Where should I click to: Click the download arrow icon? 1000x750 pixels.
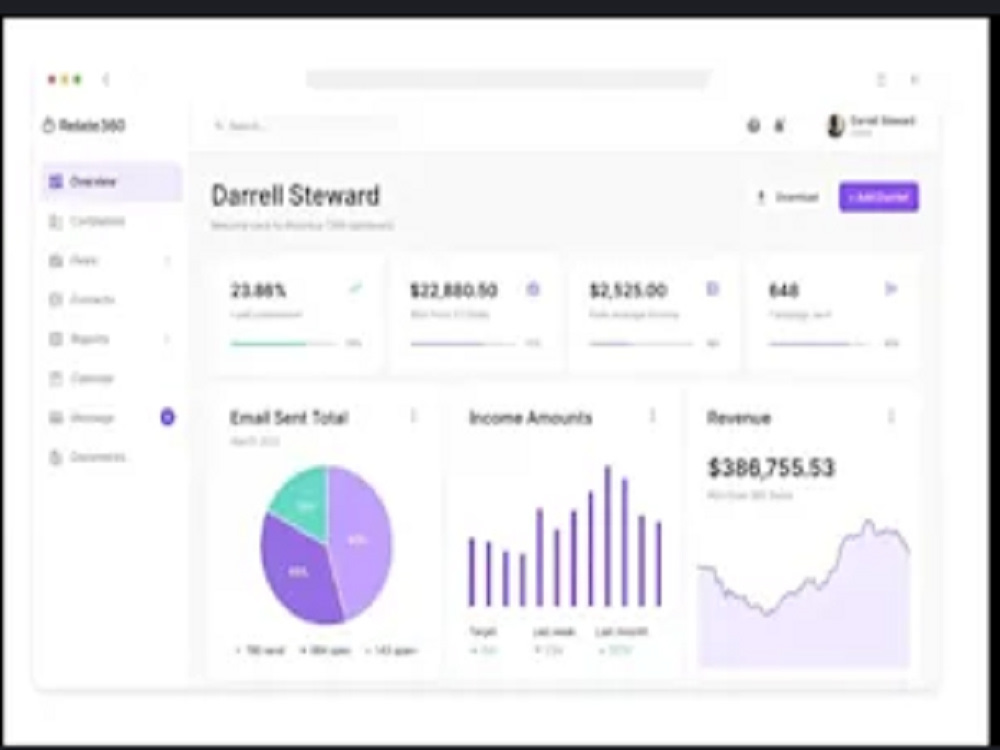pos(760,197)
